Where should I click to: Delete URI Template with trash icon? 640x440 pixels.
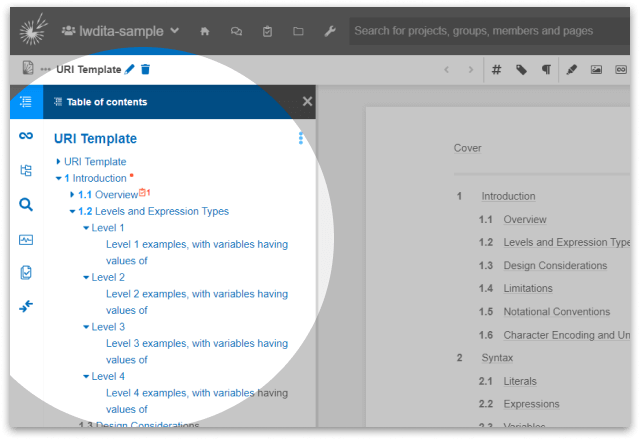pos(145,70)
